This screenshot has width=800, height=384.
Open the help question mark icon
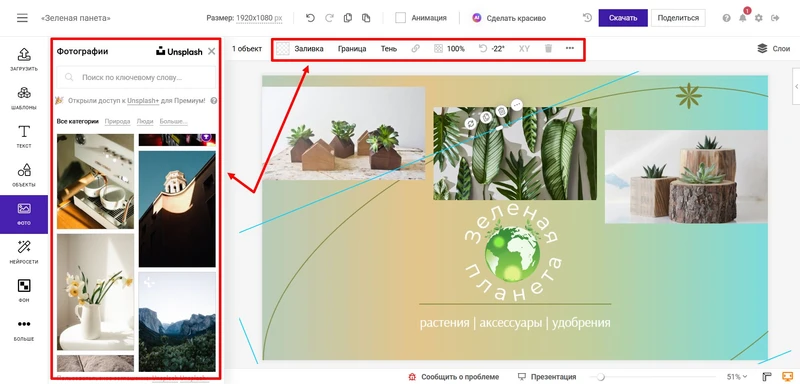click(727, 18)
